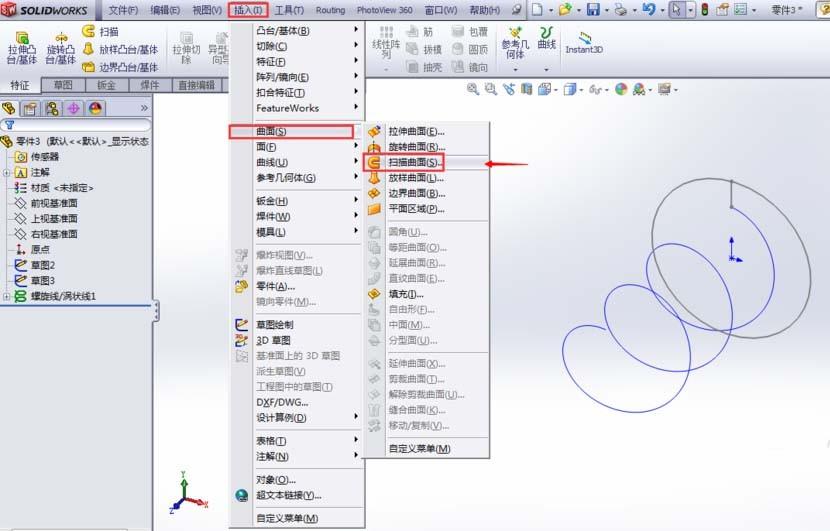The image size is (830, 531).
Task: Open the DimXpertManager tab icon
Action: pos(74,109)
